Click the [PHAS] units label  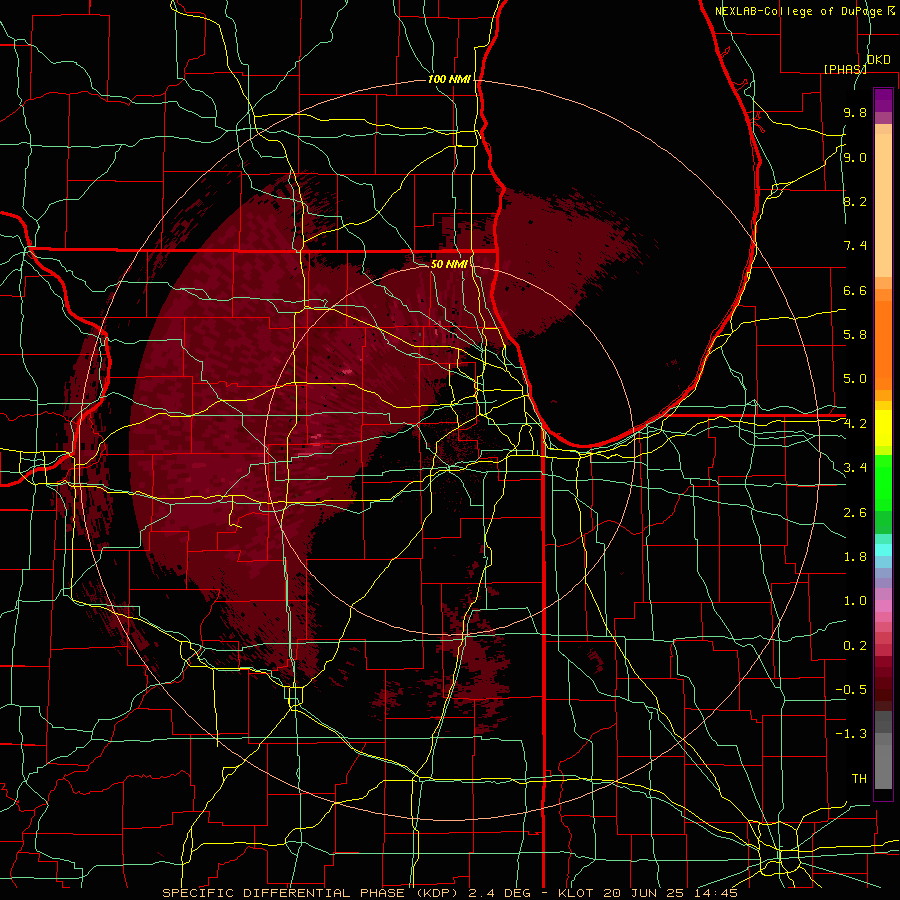[x=845, y=69]
